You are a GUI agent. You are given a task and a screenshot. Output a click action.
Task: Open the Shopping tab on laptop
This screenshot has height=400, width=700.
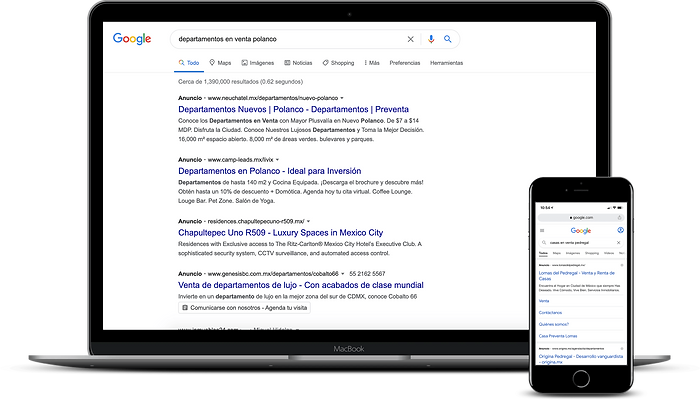pyautogui.click(x=338, y=63)
